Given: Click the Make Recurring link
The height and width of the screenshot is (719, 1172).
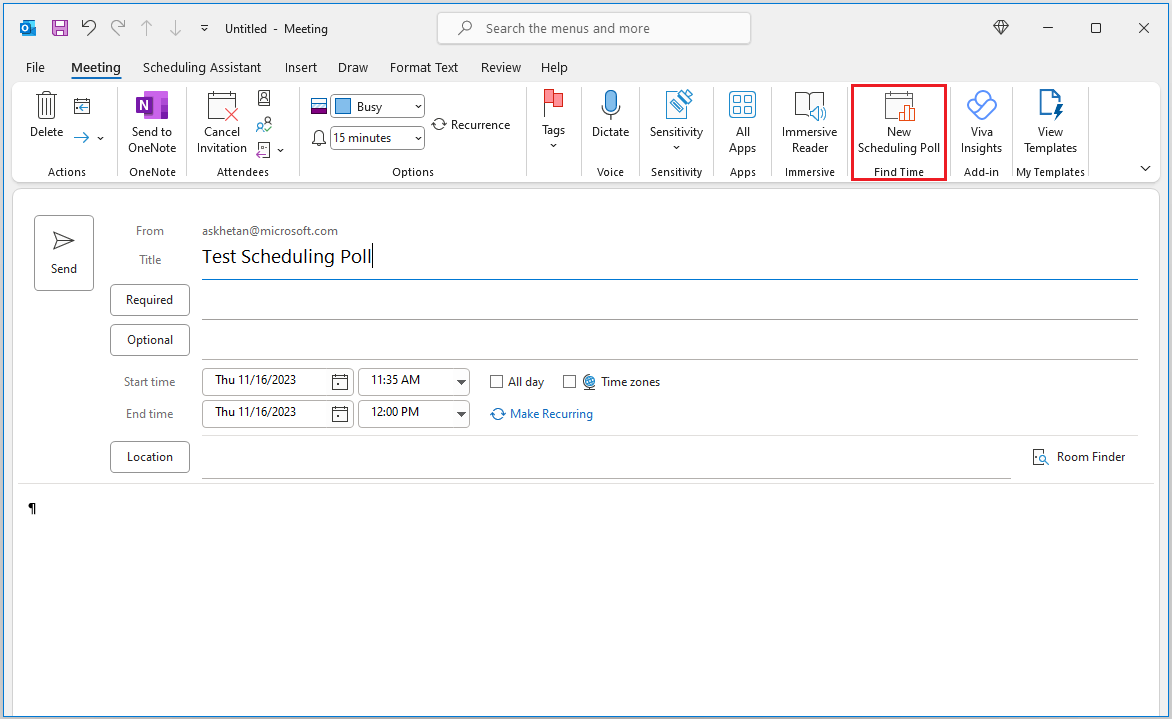Looking at the screenshot, I should 551,413.
